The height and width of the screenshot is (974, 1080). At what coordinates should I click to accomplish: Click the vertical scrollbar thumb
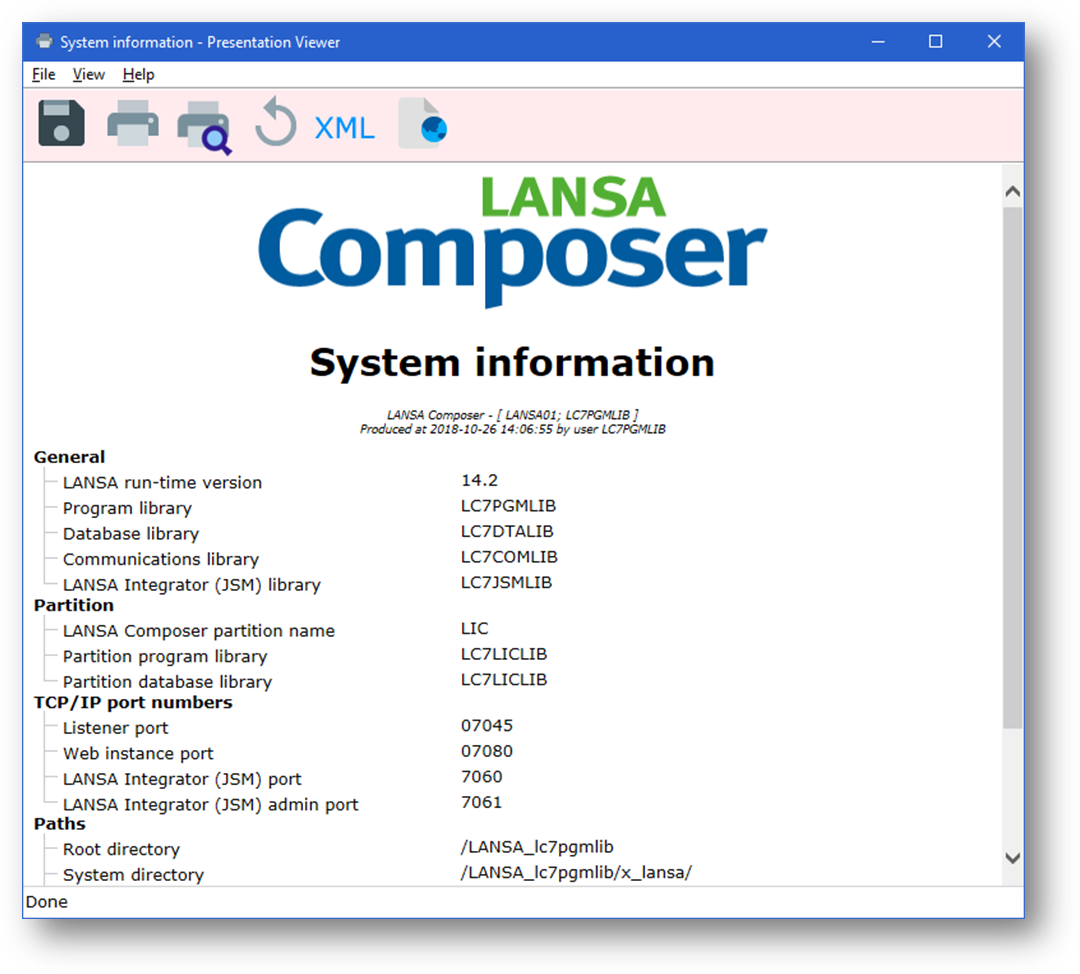pos(1012,468)
